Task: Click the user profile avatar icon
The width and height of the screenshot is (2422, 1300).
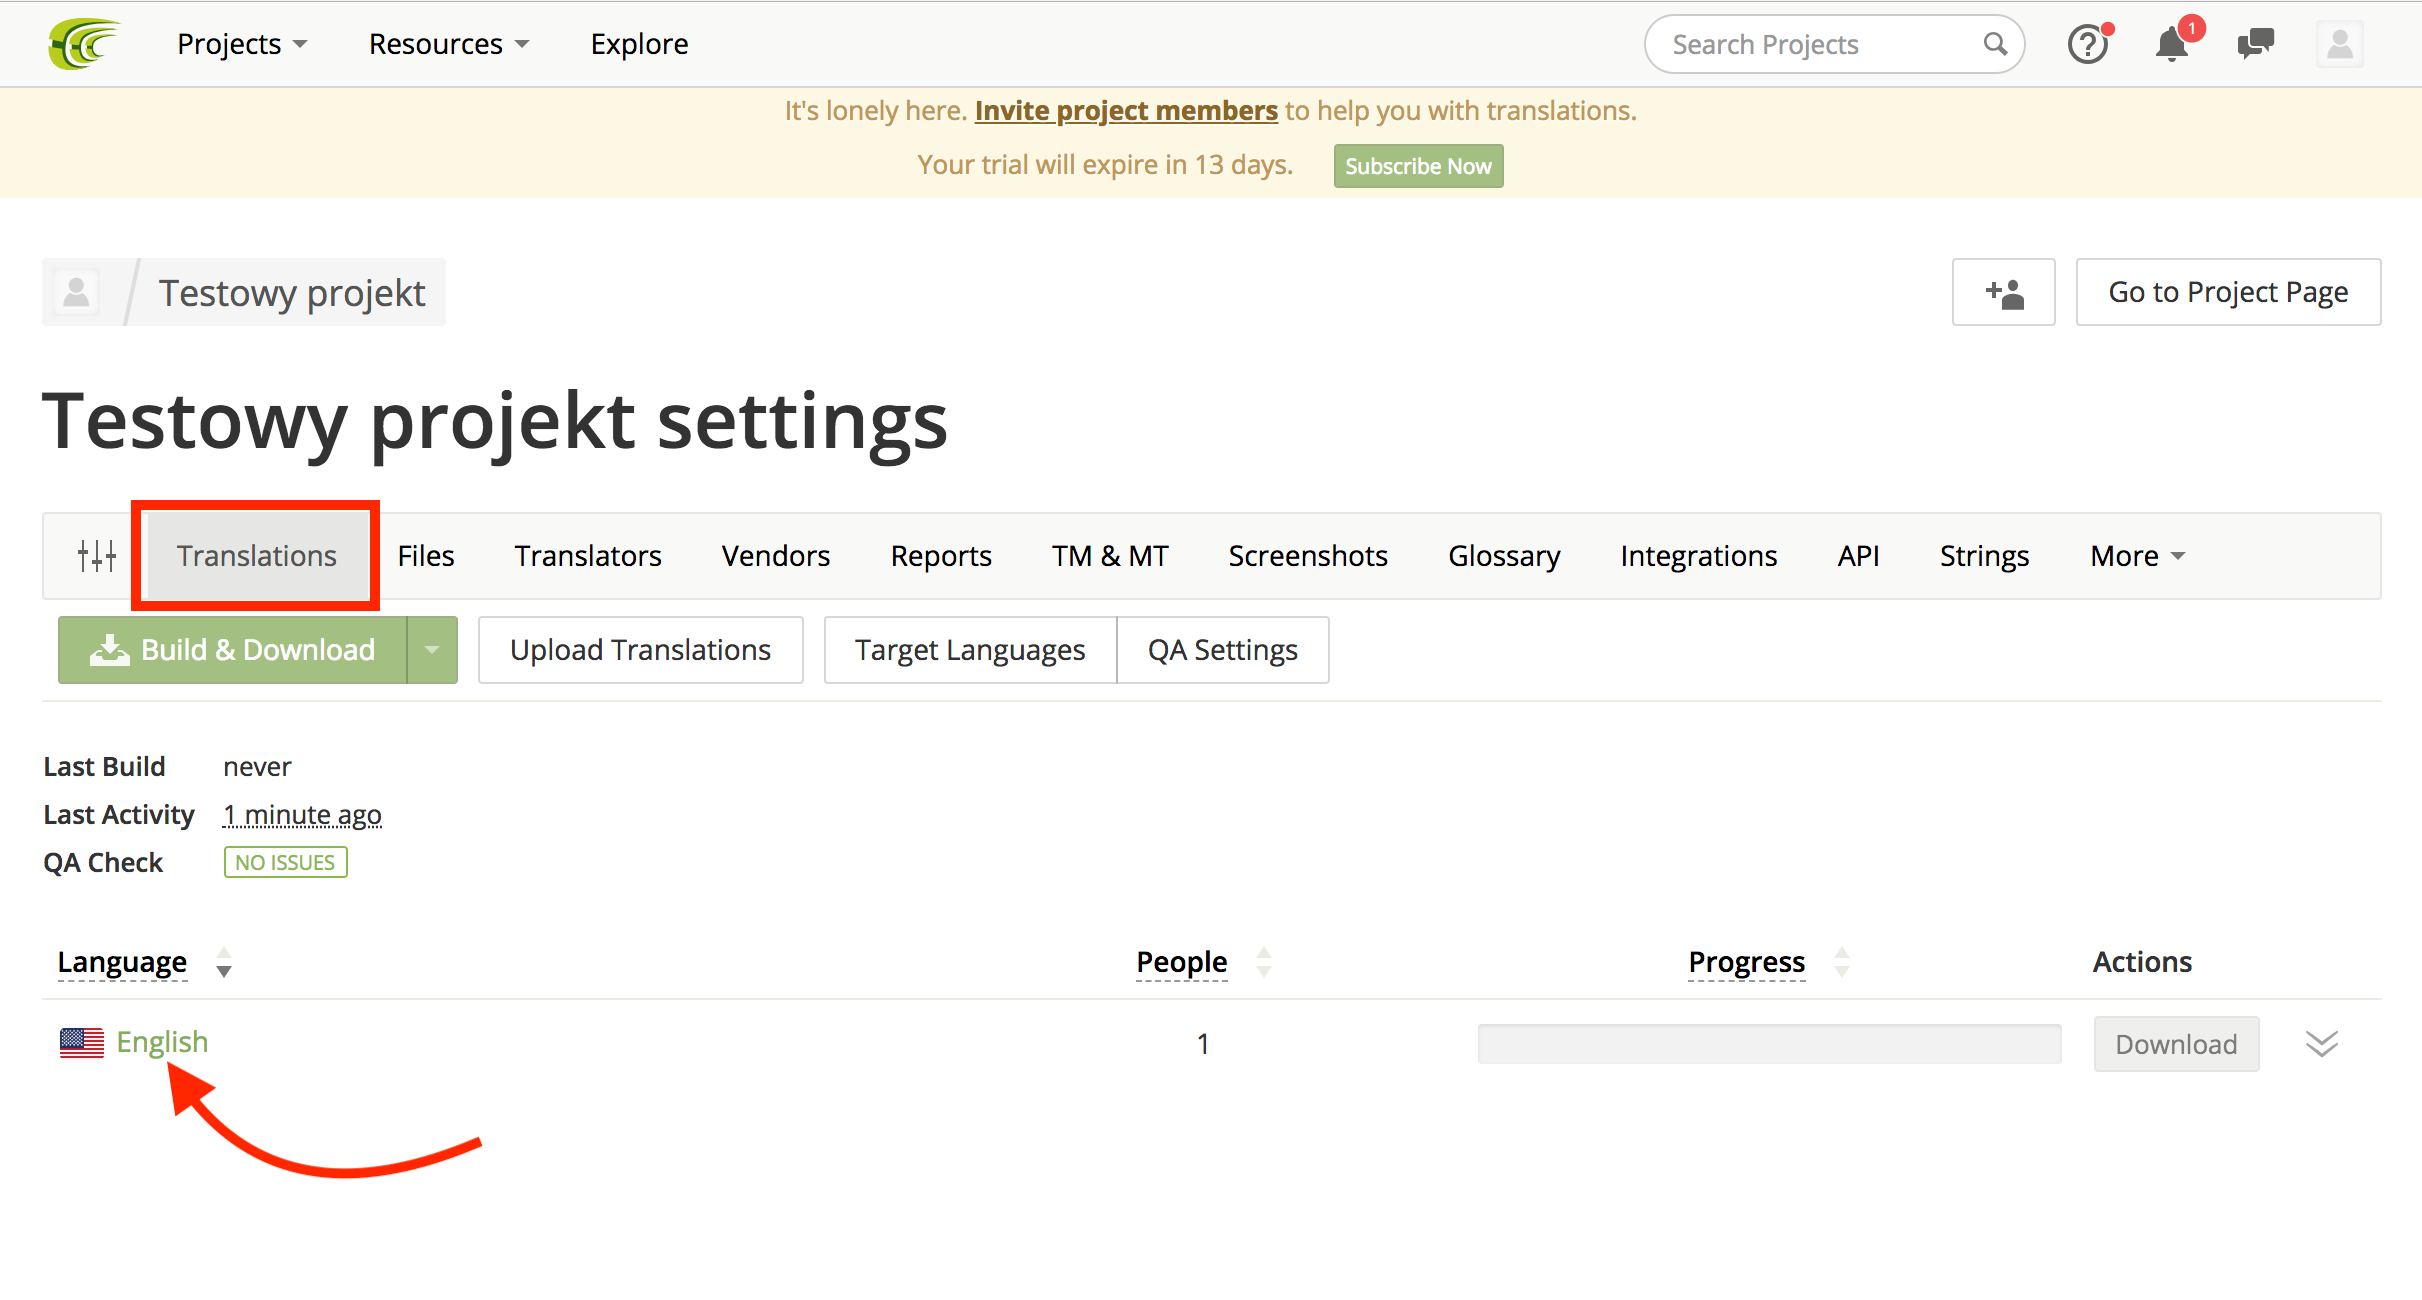Action: point(2339,44)
